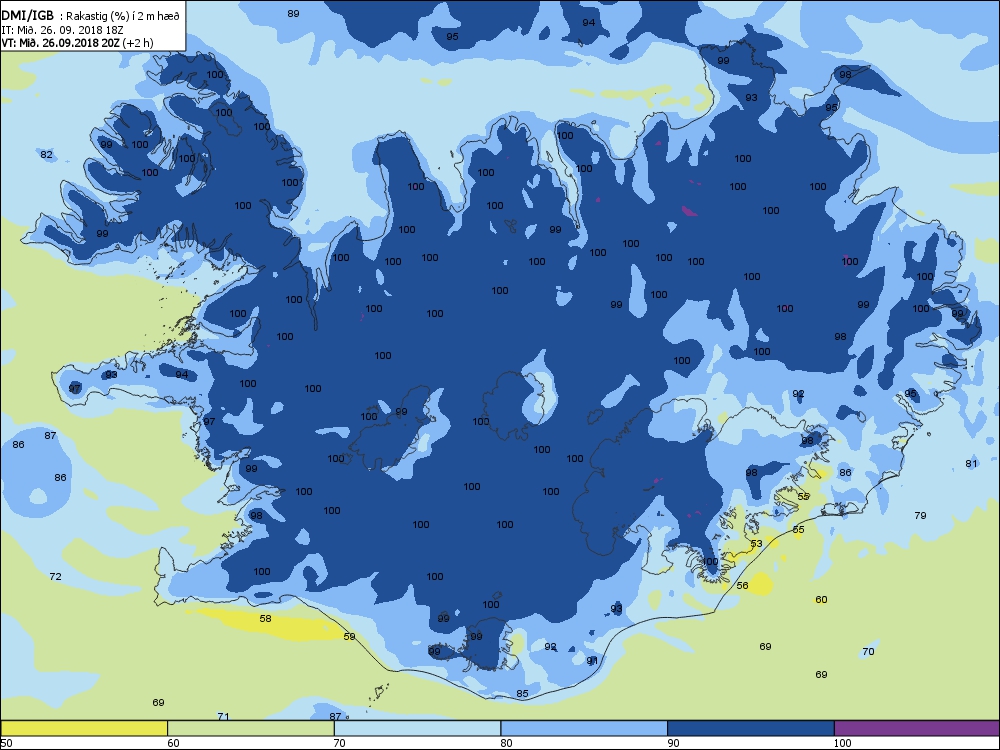Click the "DMI/IGB : Rakastig (%) í 2 m hæð" title
Viewport: 1000px width, 750px height.
91,16
